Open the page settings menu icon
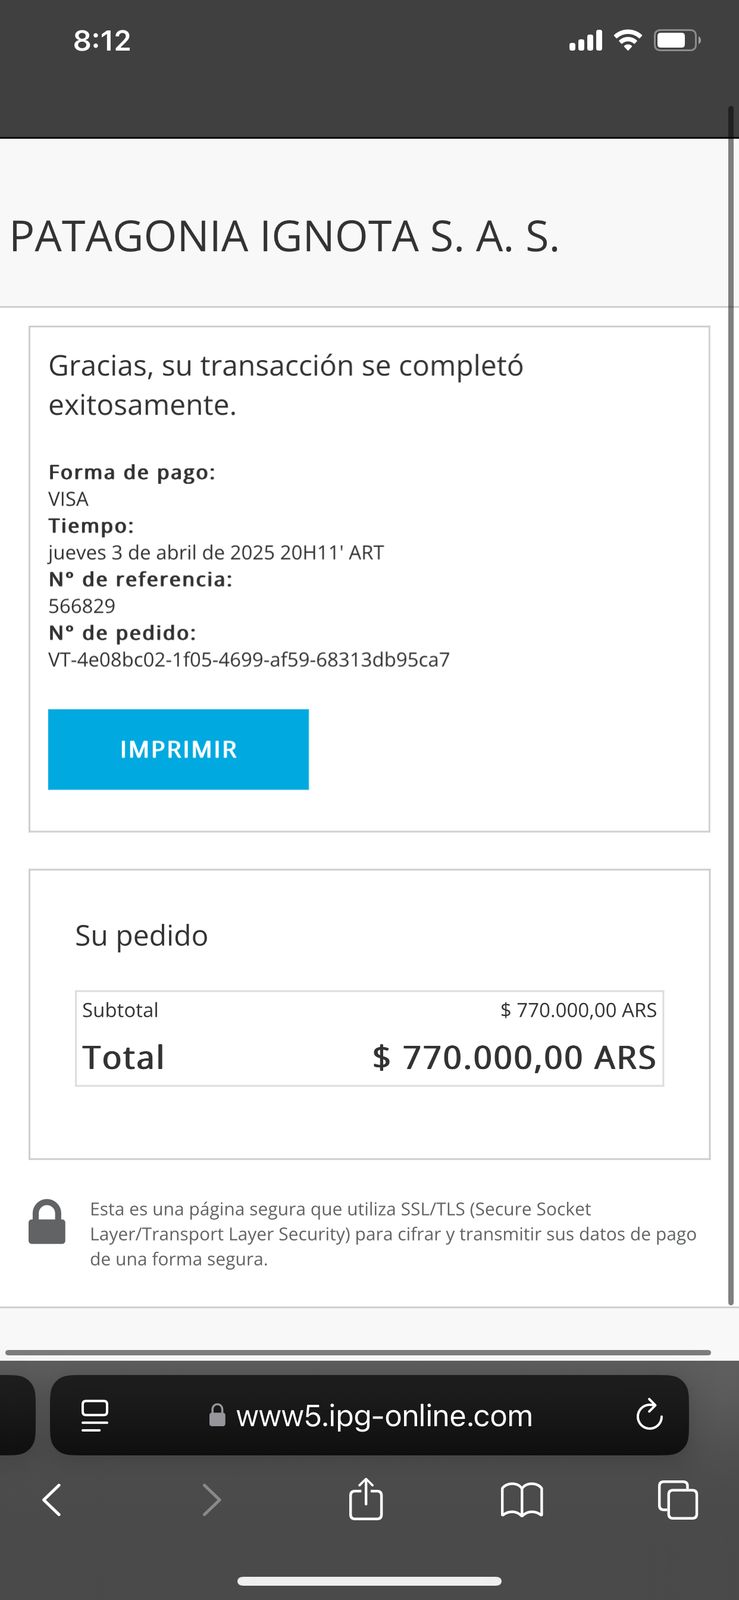Screen dimensions: 739x1600 tap(95, 1415)
